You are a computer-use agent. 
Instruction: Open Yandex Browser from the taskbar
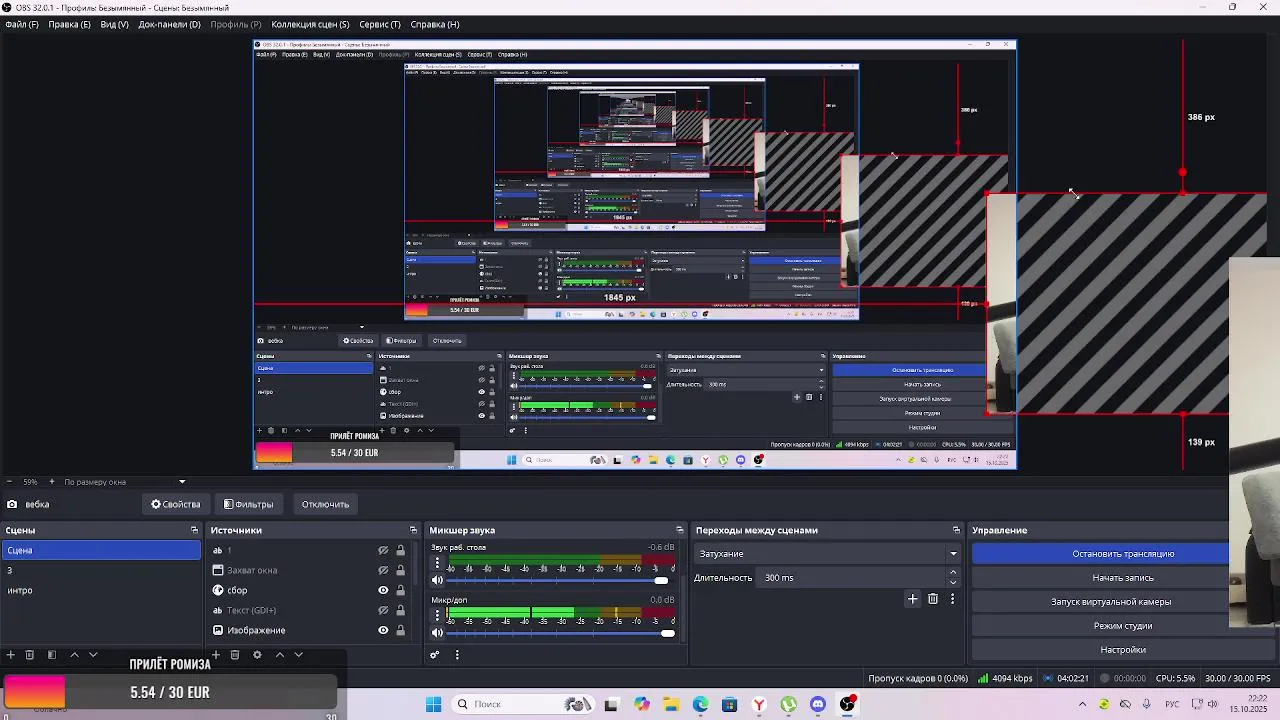pyautogui.click(x=759, y=704)
